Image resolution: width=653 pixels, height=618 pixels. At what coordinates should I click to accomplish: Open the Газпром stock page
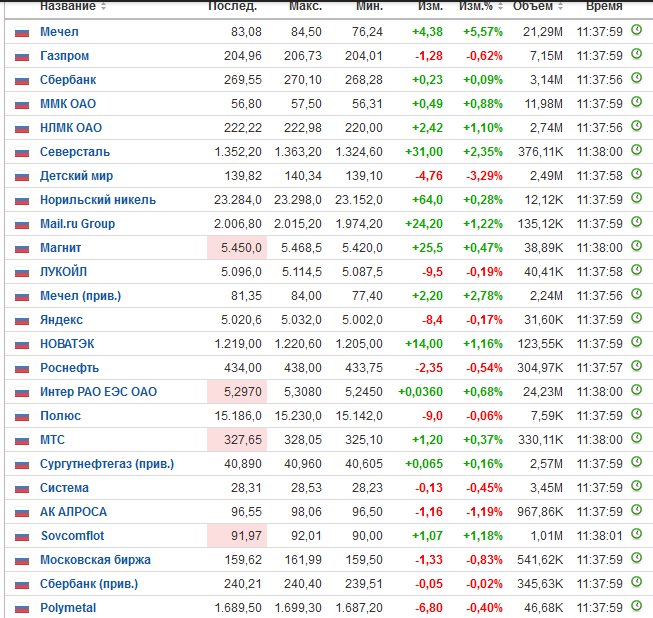click(65, 56)
